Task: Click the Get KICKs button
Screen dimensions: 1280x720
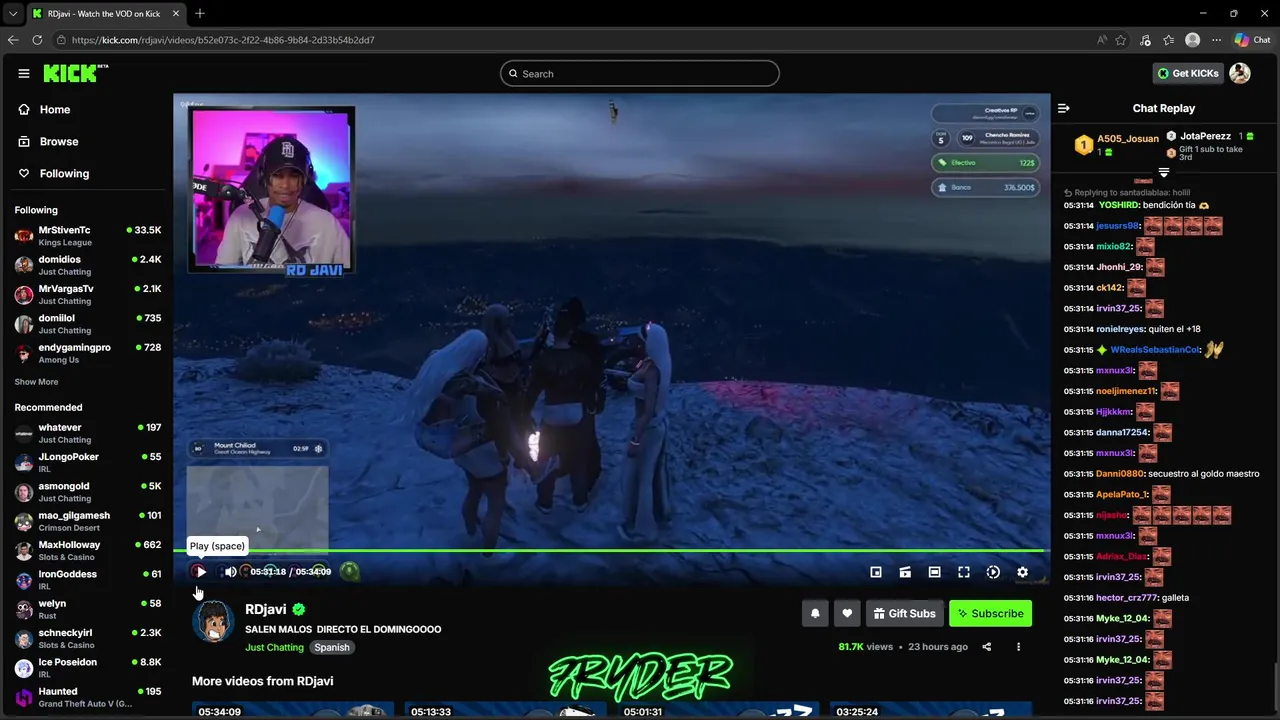Action: click(x=1188, y=73)
